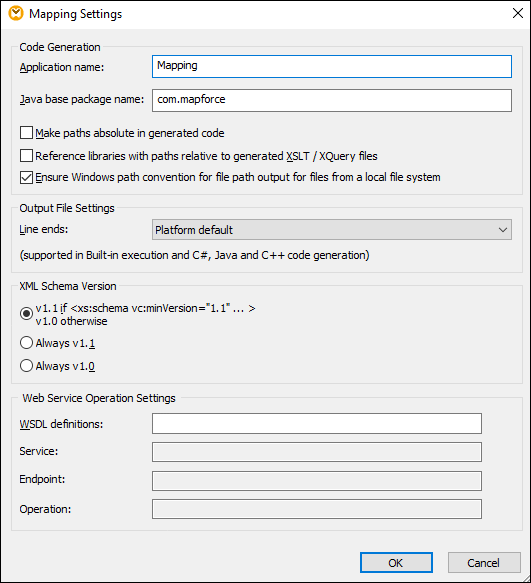Image resolution: width=531 pixels, height=583 pixels.
Task: Enable Make paths absolute in generated code
Action: pos(26,133)
